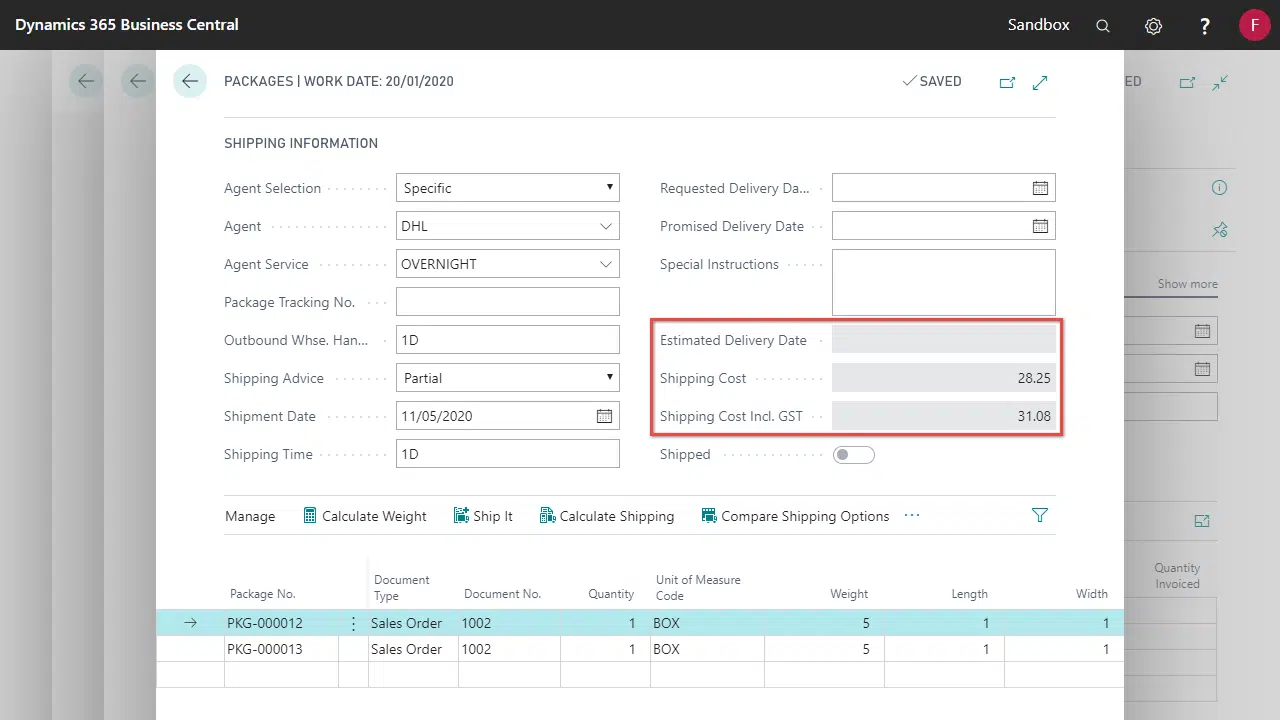Viewport: 1280px width, 720px height.
Task: Click the Ship It action
Action: 483,516
